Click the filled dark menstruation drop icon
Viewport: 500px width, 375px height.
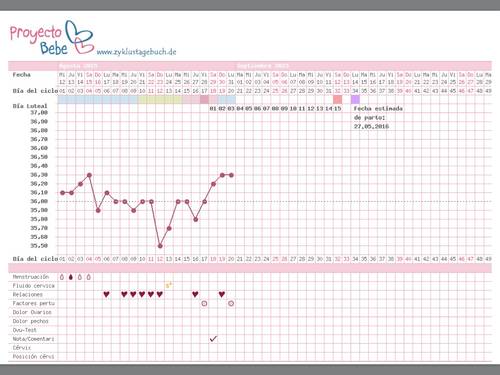71,277
